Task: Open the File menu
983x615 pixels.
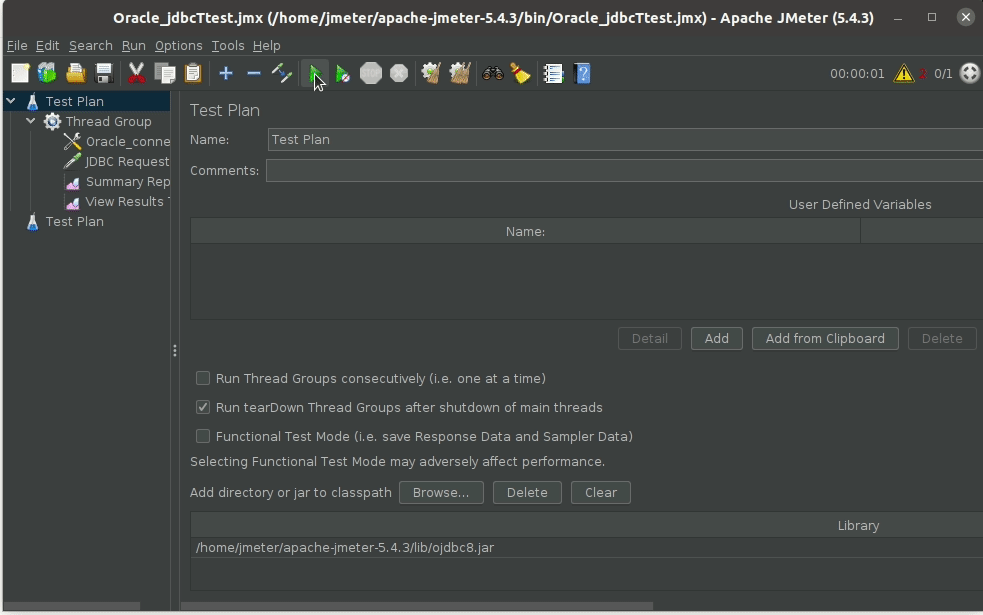Action: tap(17, 46)
